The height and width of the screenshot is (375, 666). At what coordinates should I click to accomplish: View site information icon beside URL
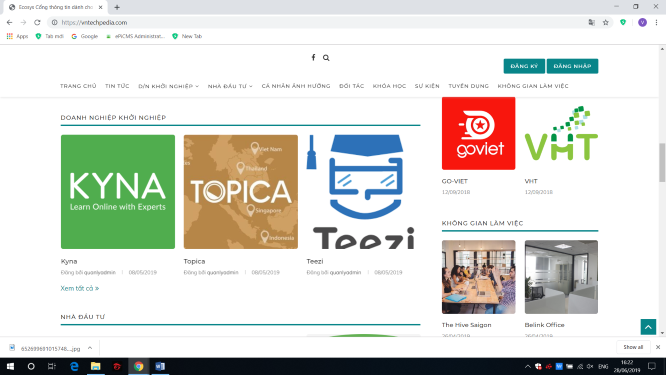(54, 23)
